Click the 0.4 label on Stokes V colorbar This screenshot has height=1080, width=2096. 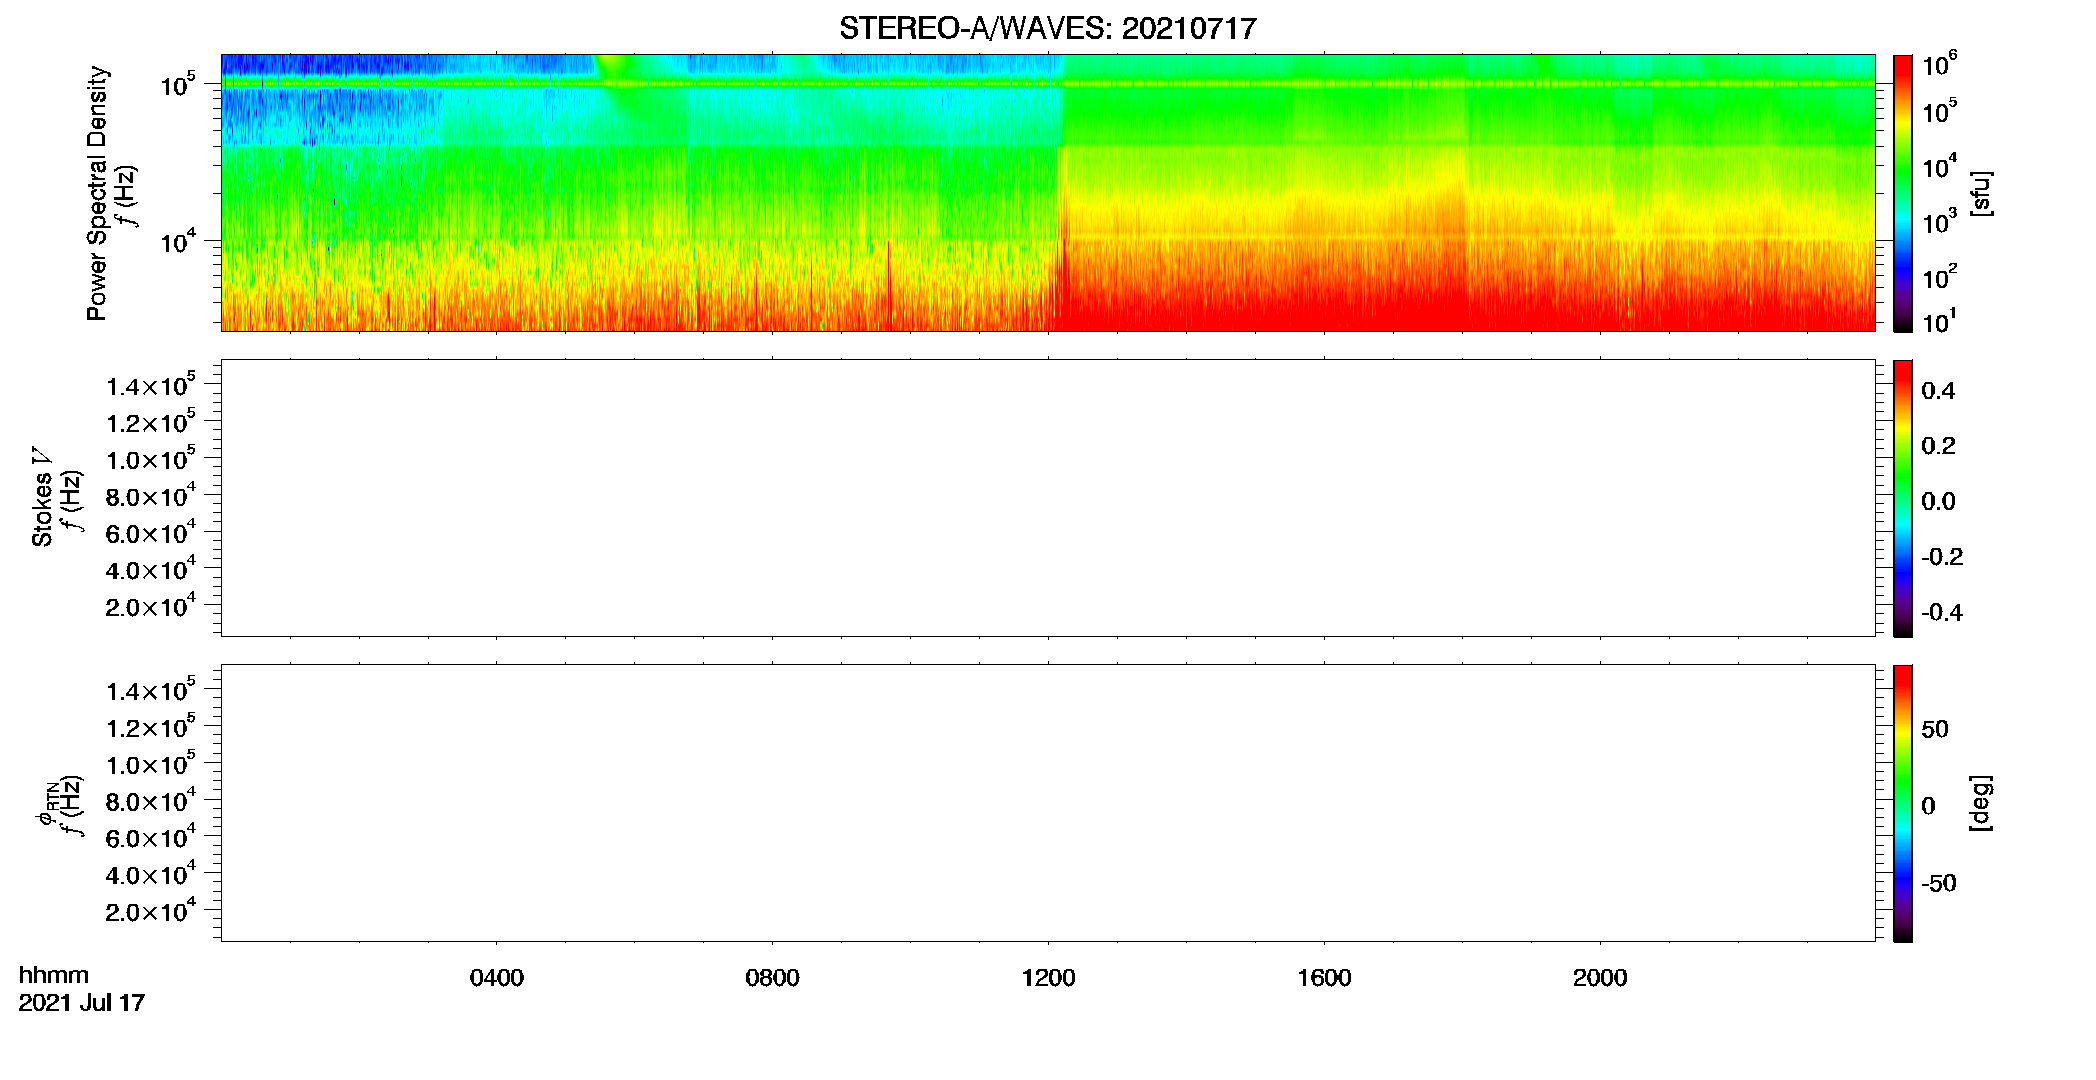pyautogui.click(x=1938, y=391)
